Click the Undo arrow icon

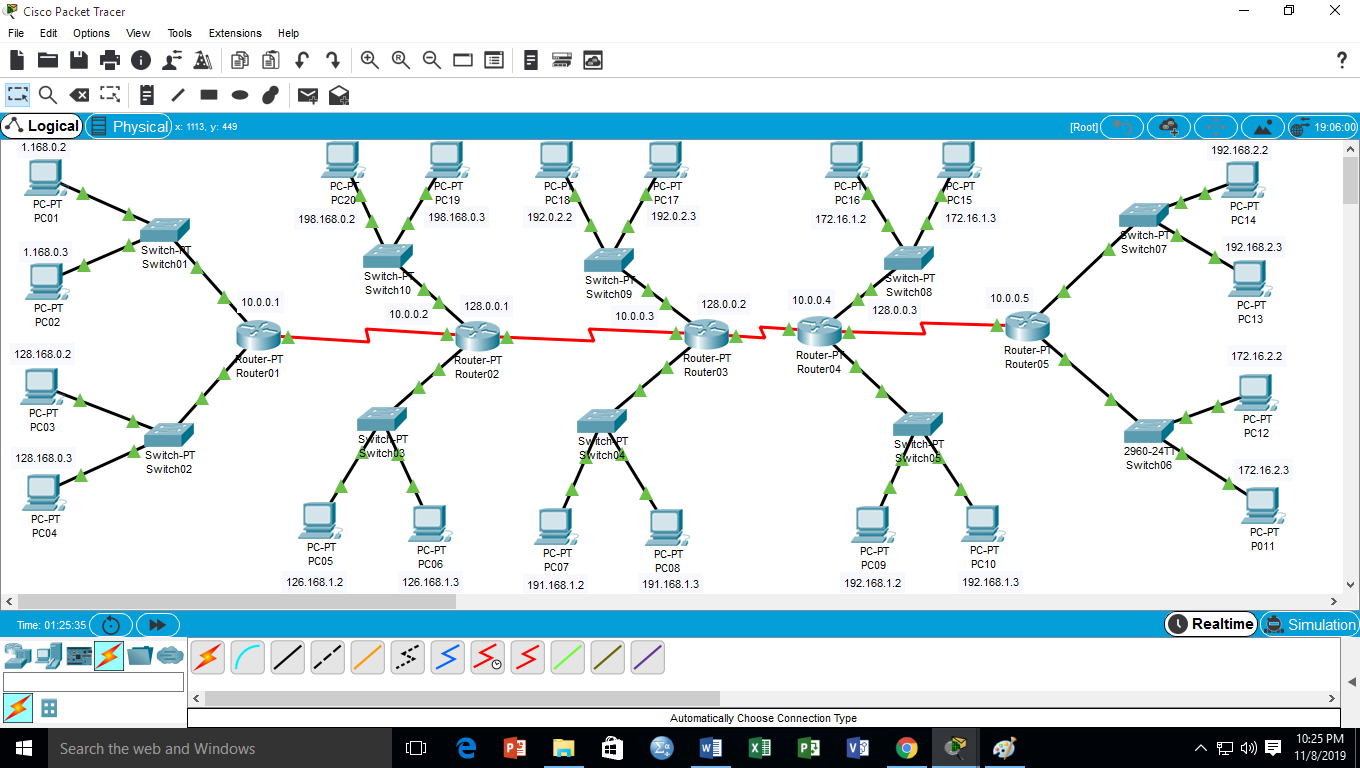(x=302, y=61)
